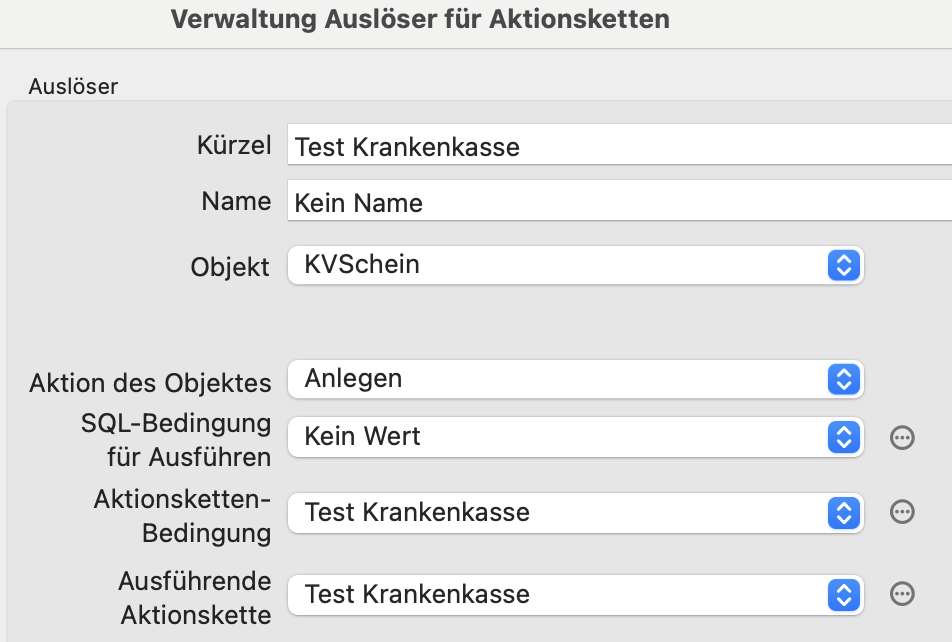
Task: Open the ellipsis button beside SQL-Bedingung dropdown
Action: click(x=902, y=437)
